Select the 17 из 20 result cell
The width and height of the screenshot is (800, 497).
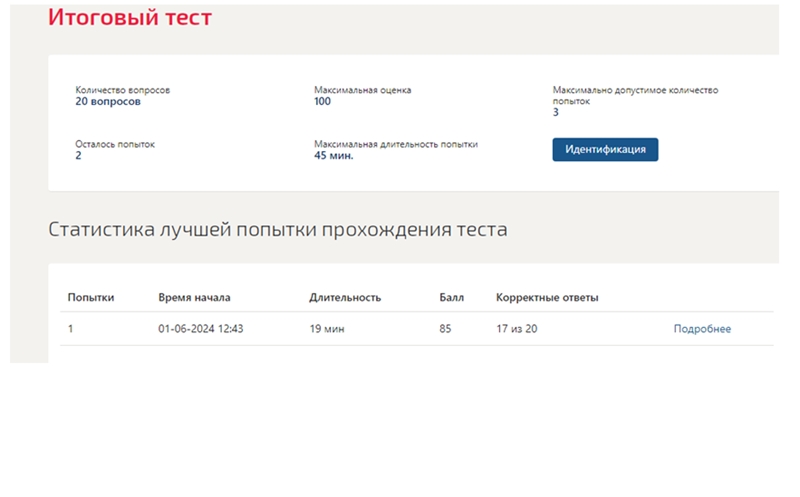tap(517, 329)
